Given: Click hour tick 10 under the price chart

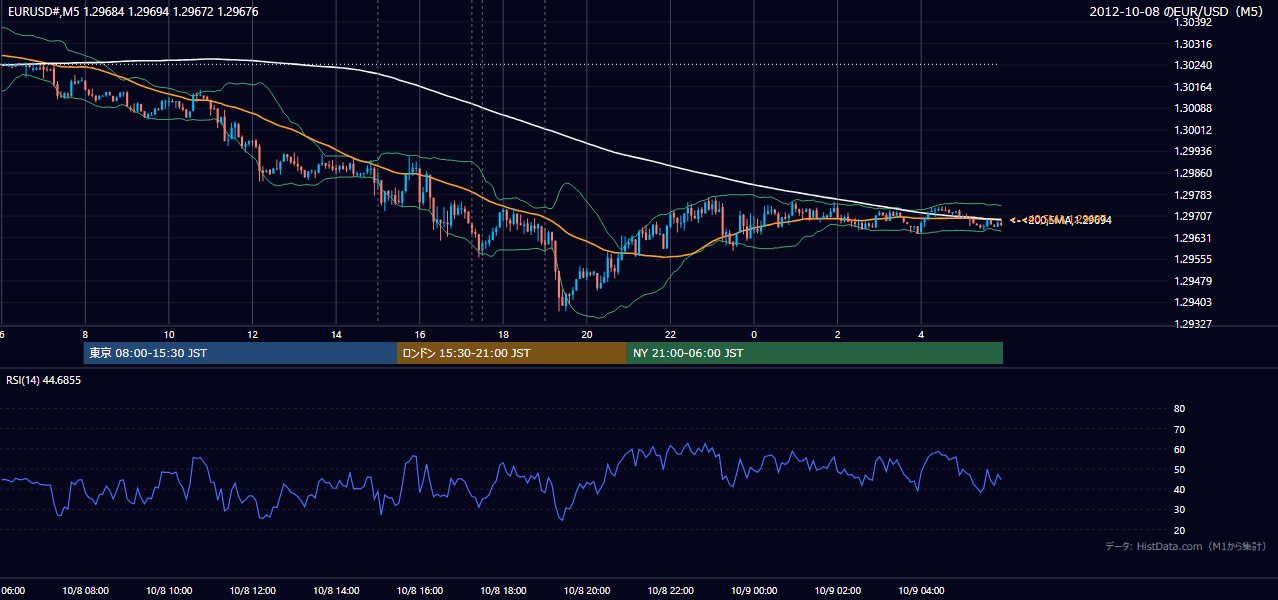Looking at the screenshot, I should coord(169,334).
